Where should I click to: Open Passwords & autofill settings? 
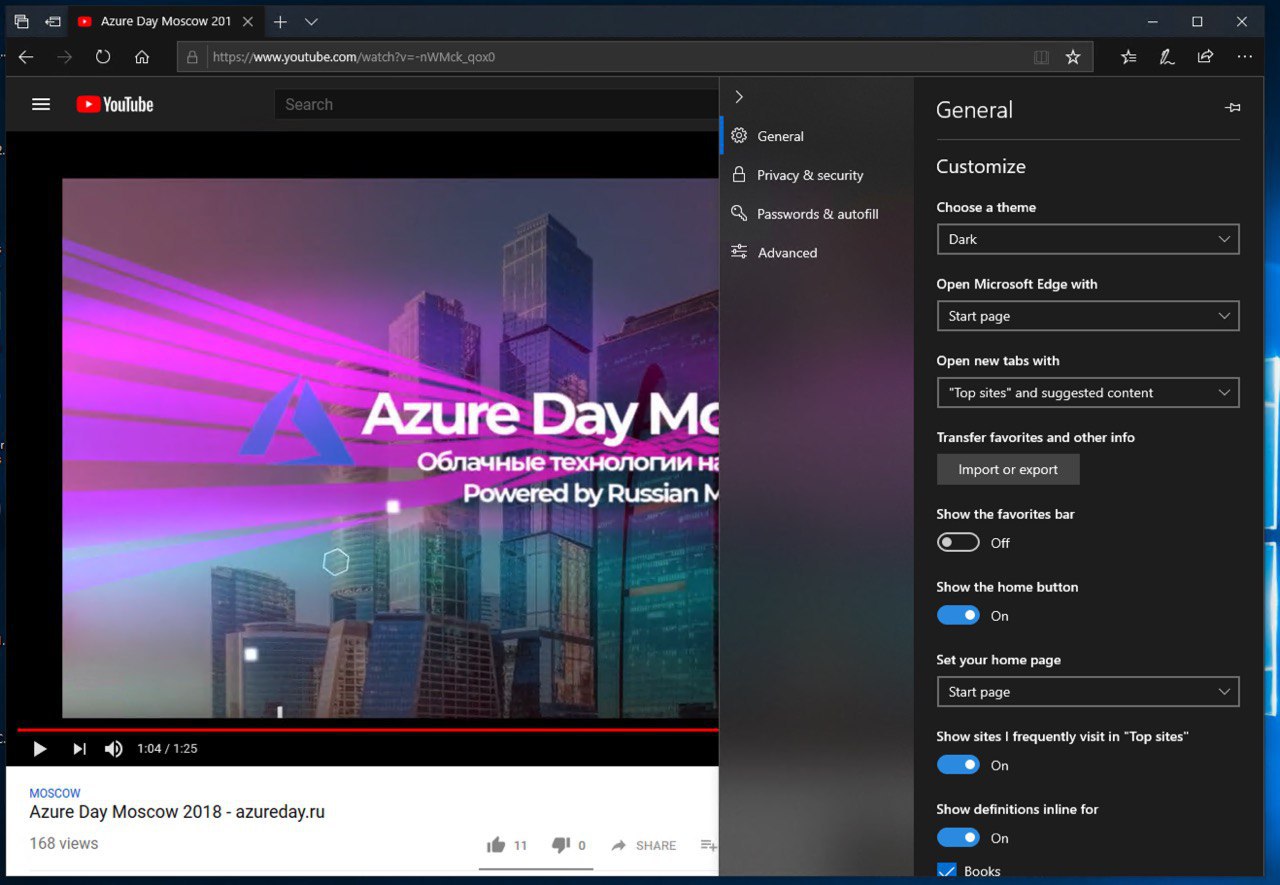click(816, 214)
